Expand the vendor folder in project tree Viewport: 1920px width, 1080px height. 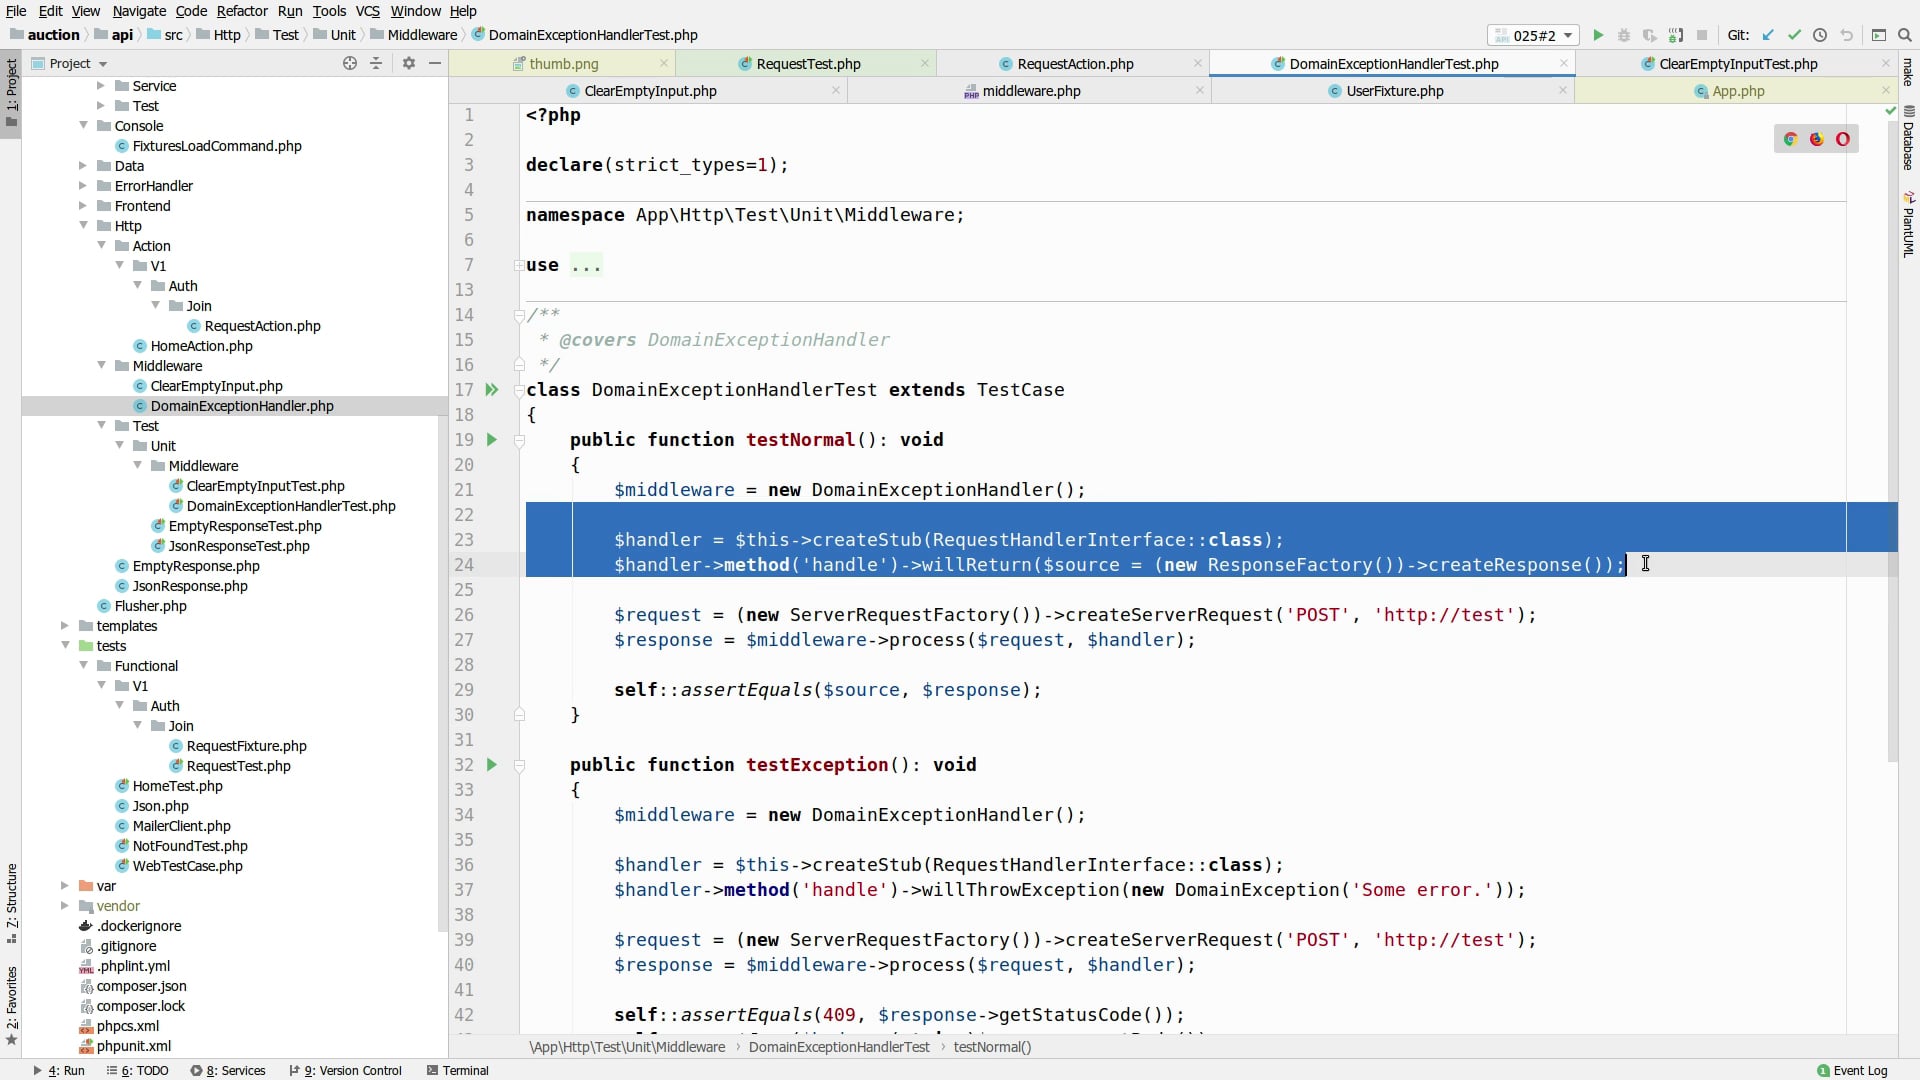(x=65, y=906)
